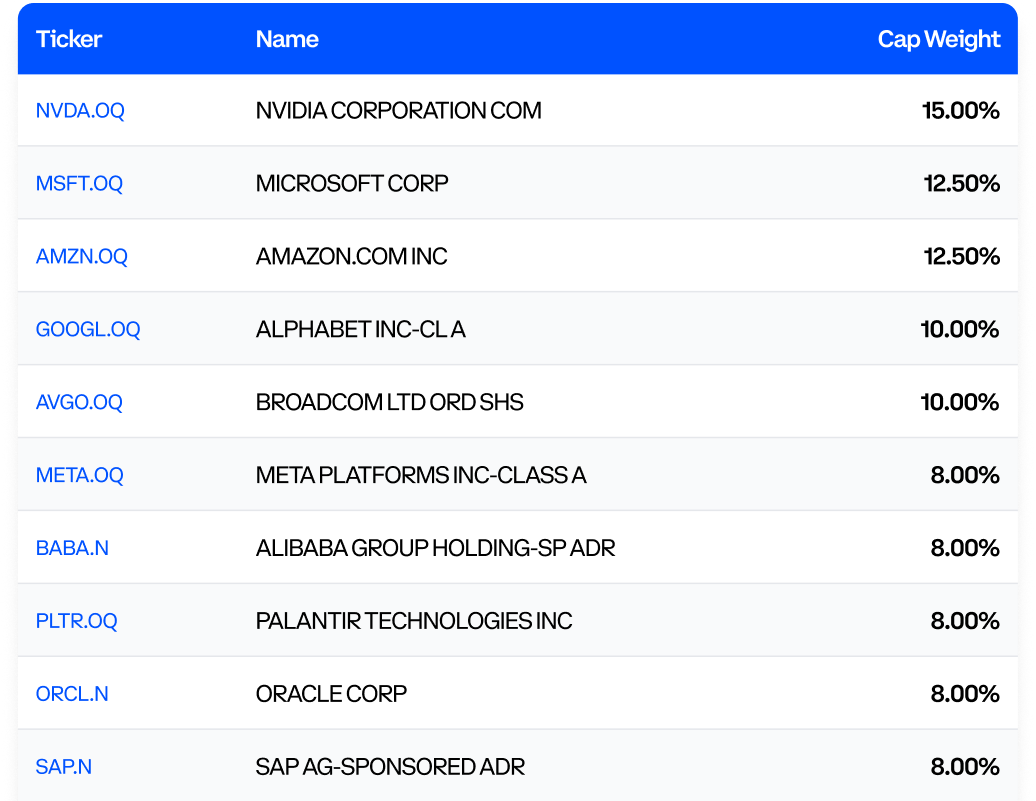Open the PLTR.OQ ticker link
The height and width of the screenshot is (801, 1036).
pos(77,621)
